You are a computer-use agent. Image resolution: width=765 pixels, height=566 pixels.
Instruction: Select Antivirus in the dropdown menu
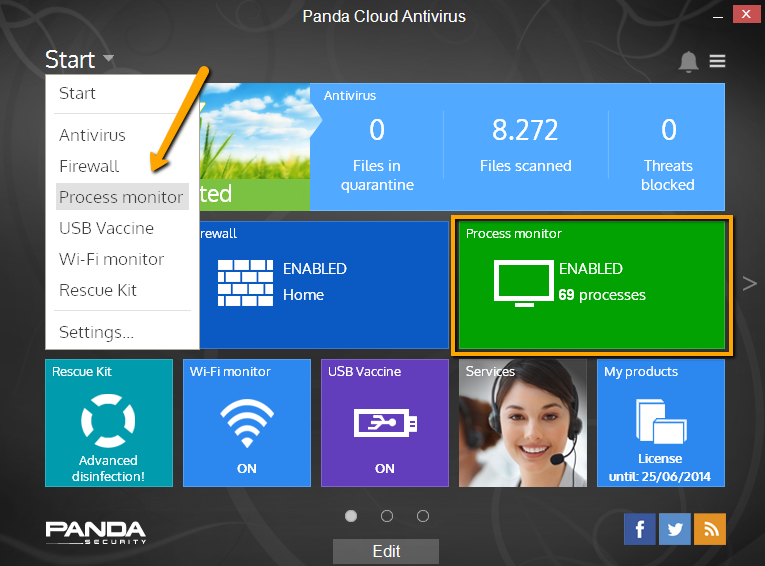tap(92, 135)
